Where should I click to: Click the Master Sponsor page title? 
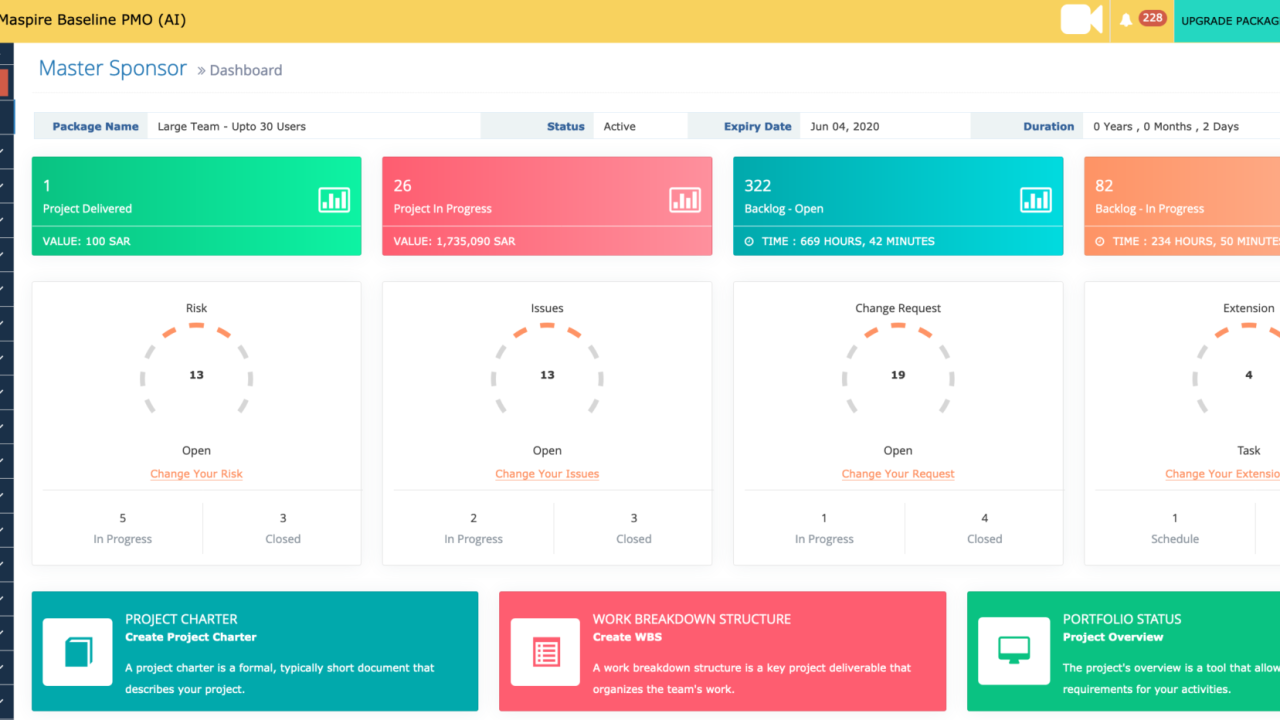point(113,68)
